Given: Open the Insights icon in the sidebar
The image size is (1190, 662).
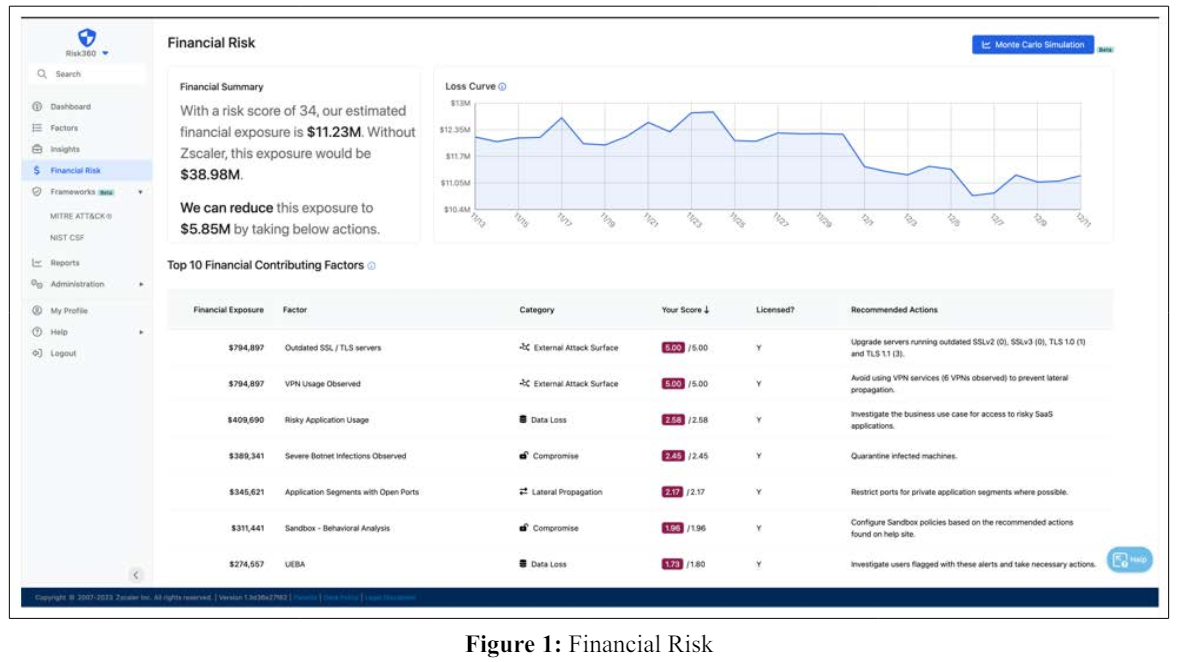Looking at the screenshot, I should pyautogui.click(x=37, y=149).
